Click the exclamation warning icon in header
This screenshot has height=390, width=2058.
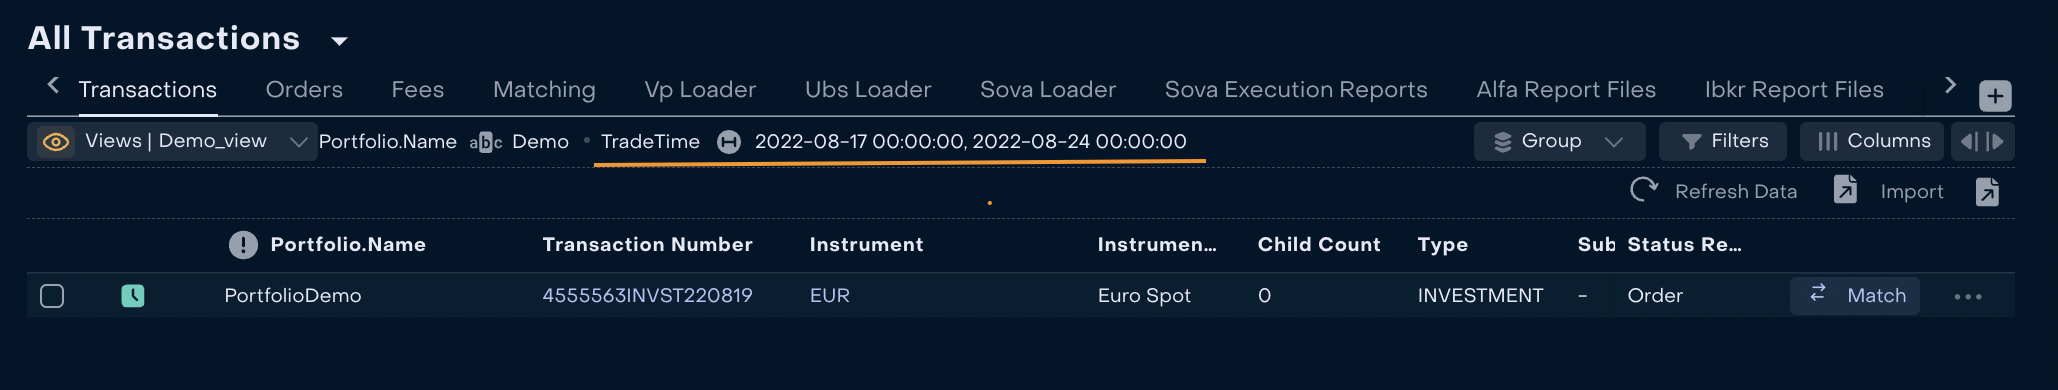pos(243,245)
